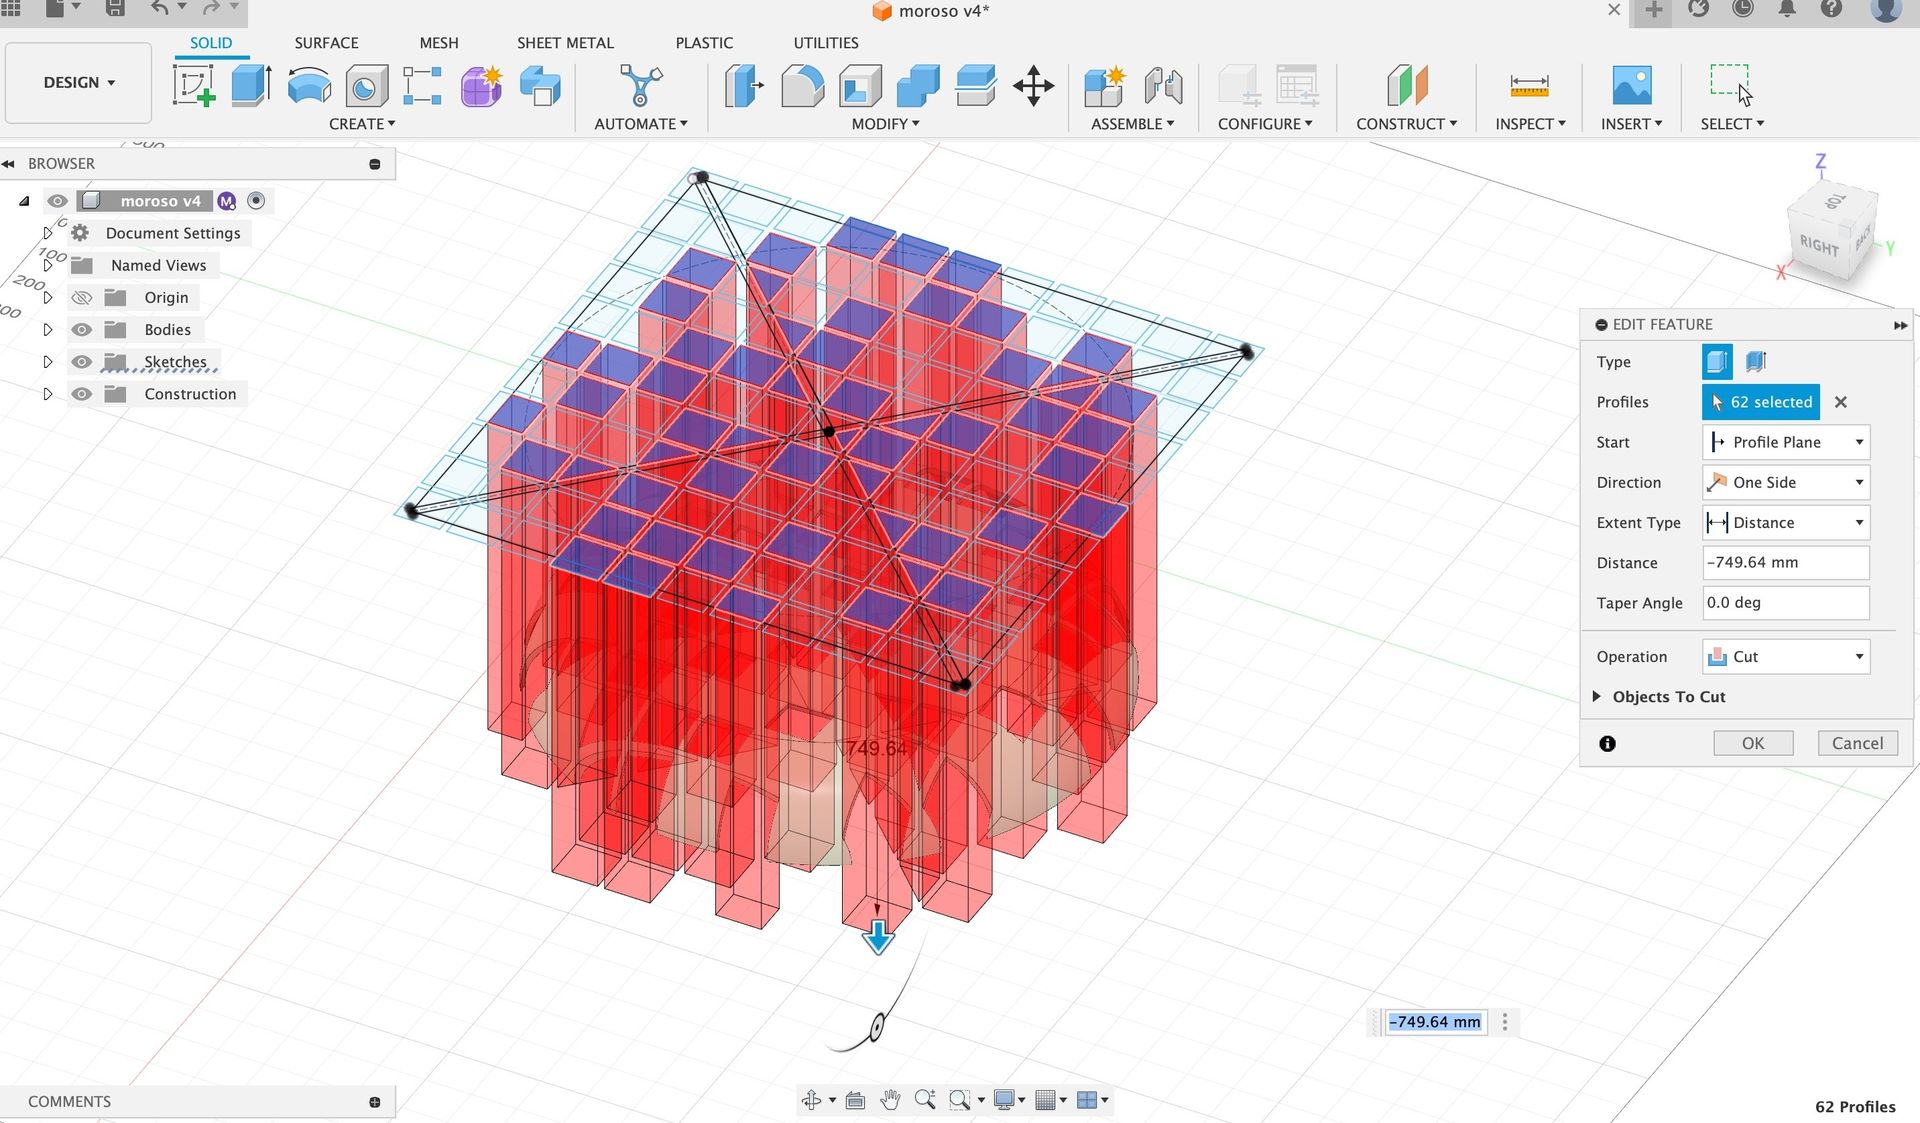
Task: Switch to the SURFACE tab
Action: pos(326,43)
